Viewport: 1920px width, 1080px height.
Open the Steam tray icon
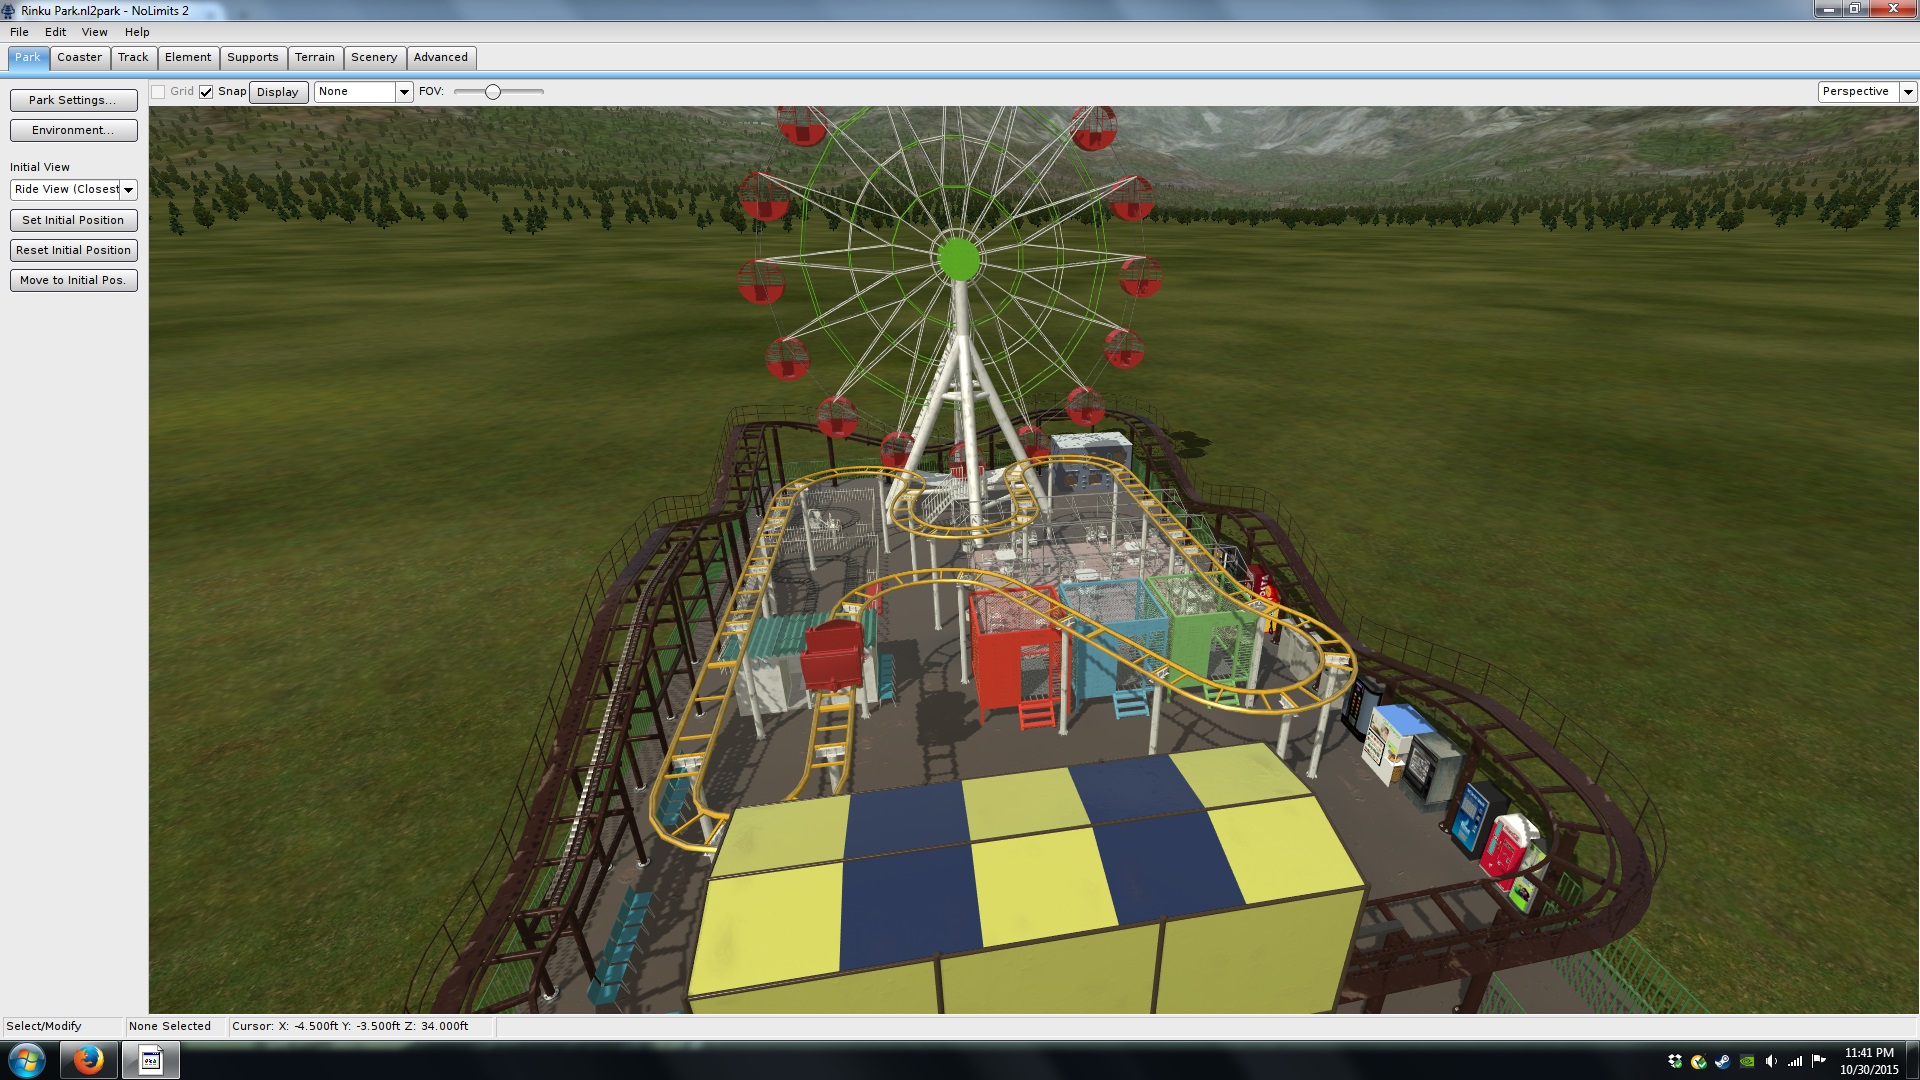tap(1722, 1061)
